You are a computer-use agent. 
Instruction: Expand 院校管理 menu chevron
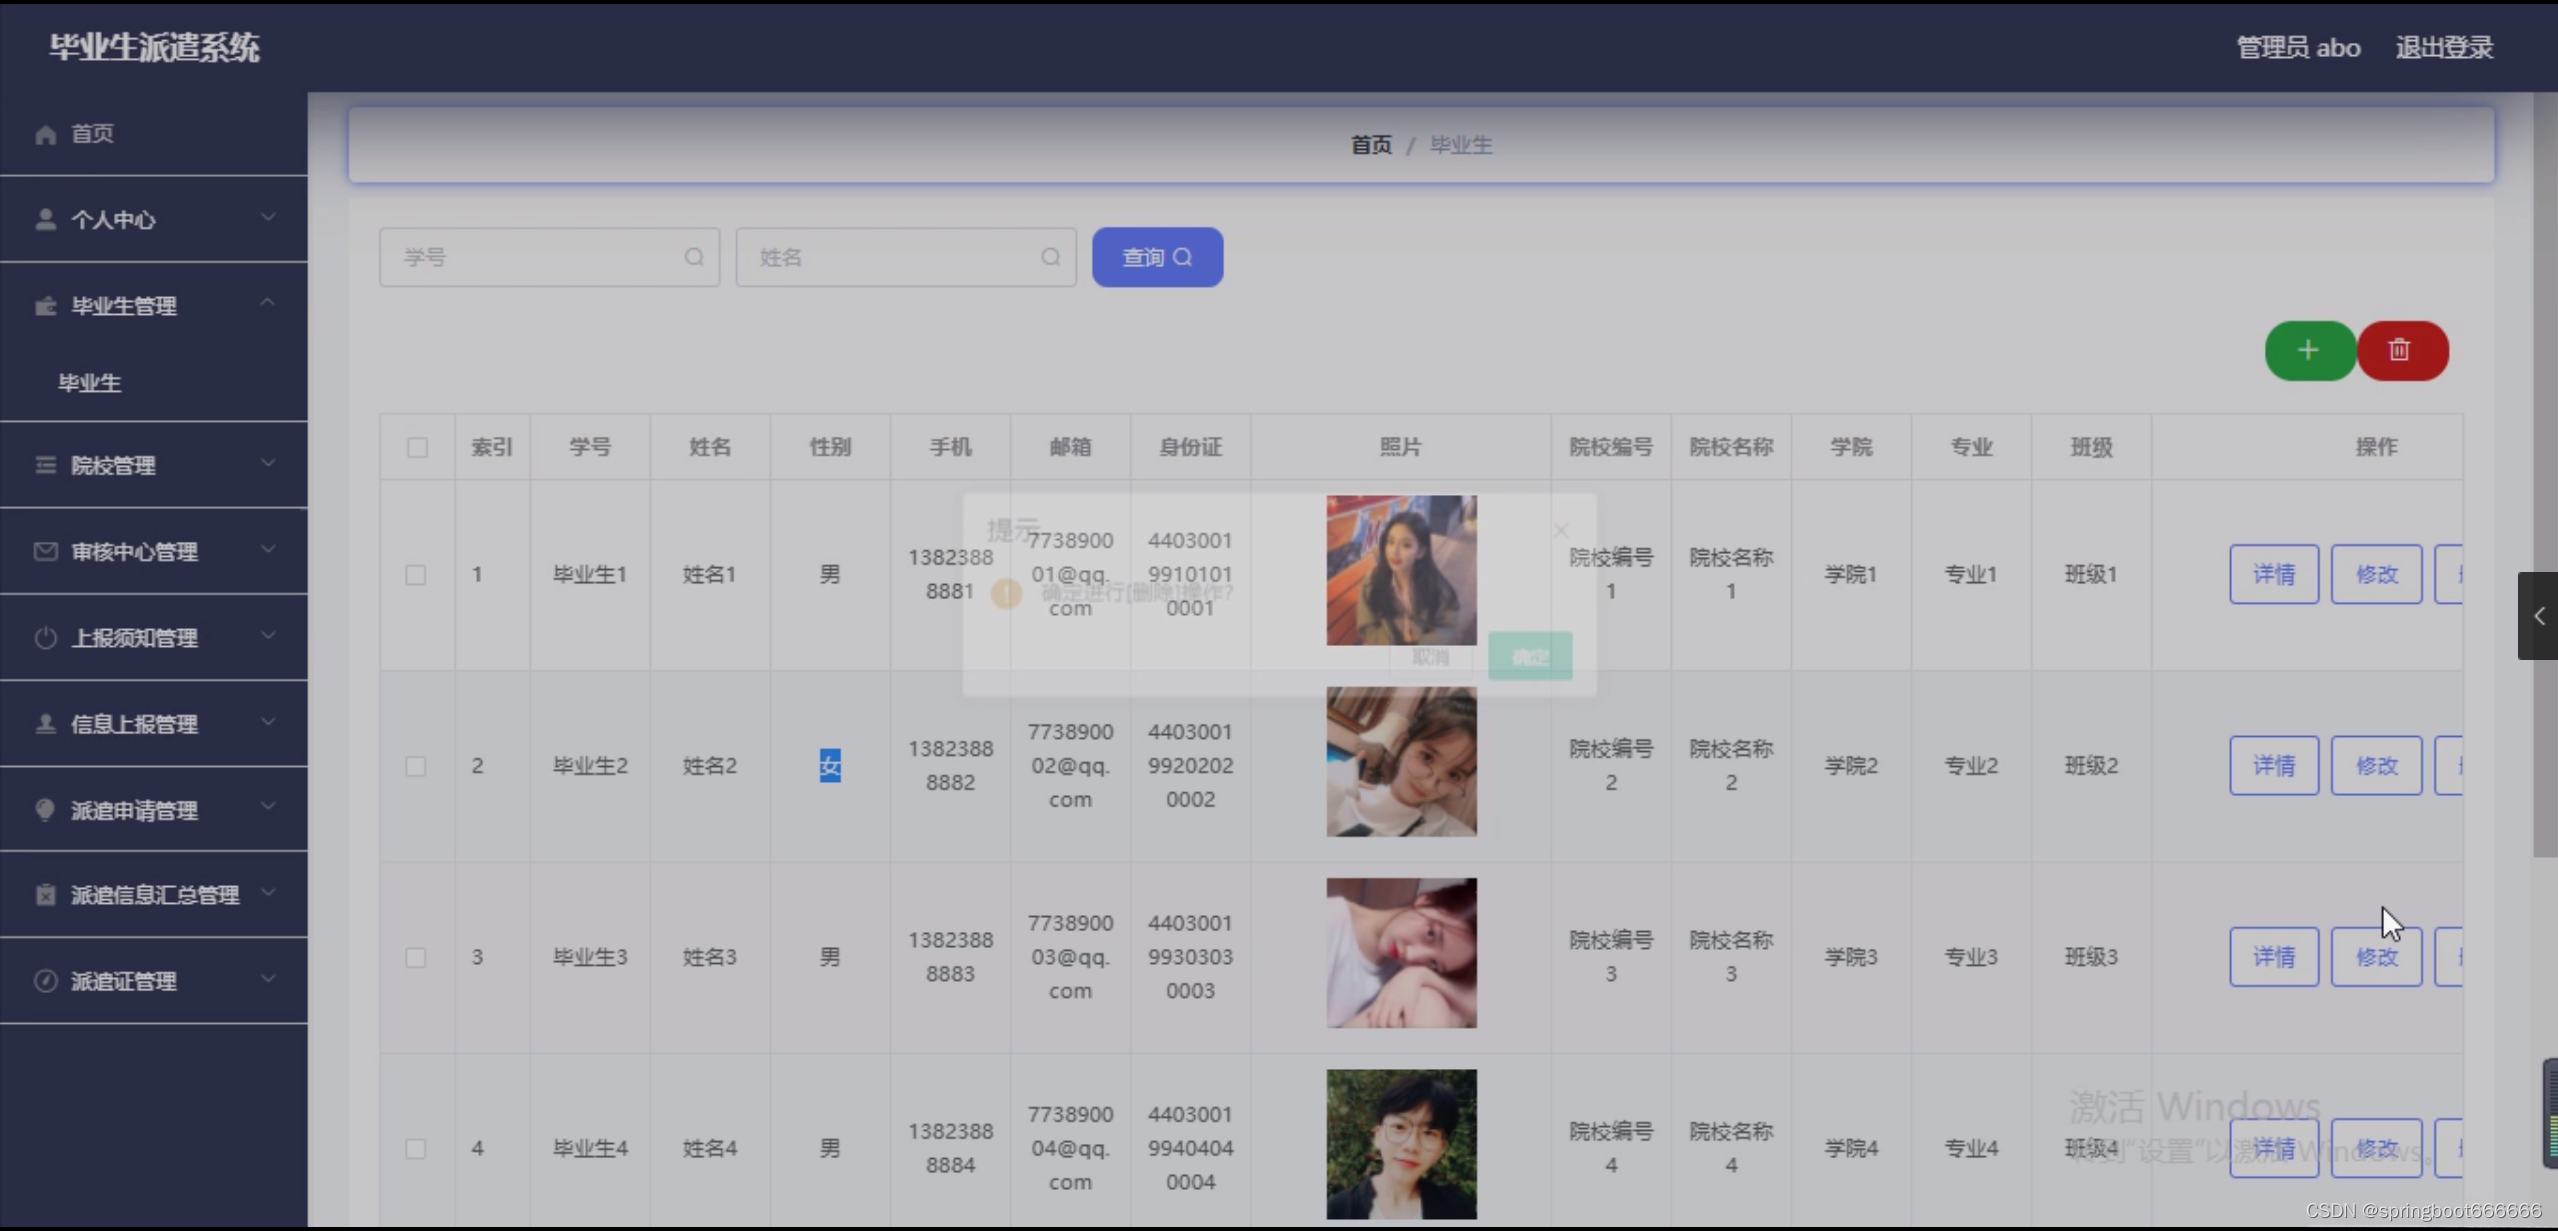point(267,463)
